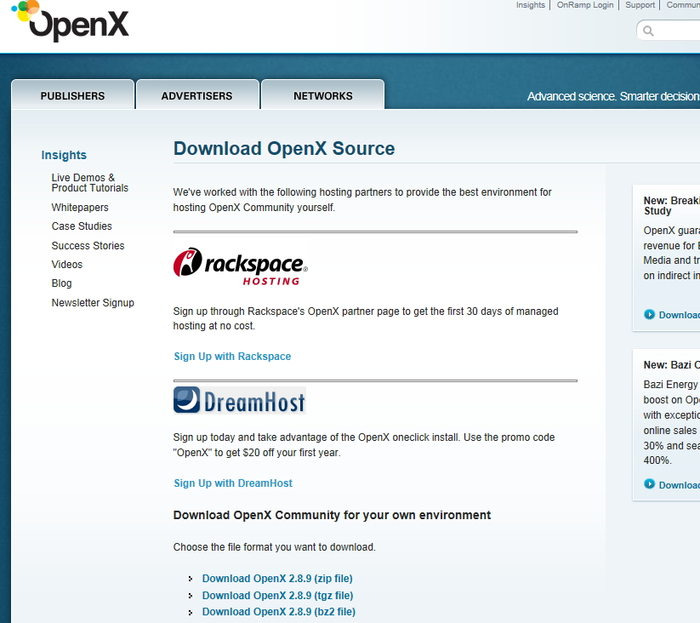Screen dimensions: 700x623
Task: Open Support in top navigation
Action: point(640,5)
